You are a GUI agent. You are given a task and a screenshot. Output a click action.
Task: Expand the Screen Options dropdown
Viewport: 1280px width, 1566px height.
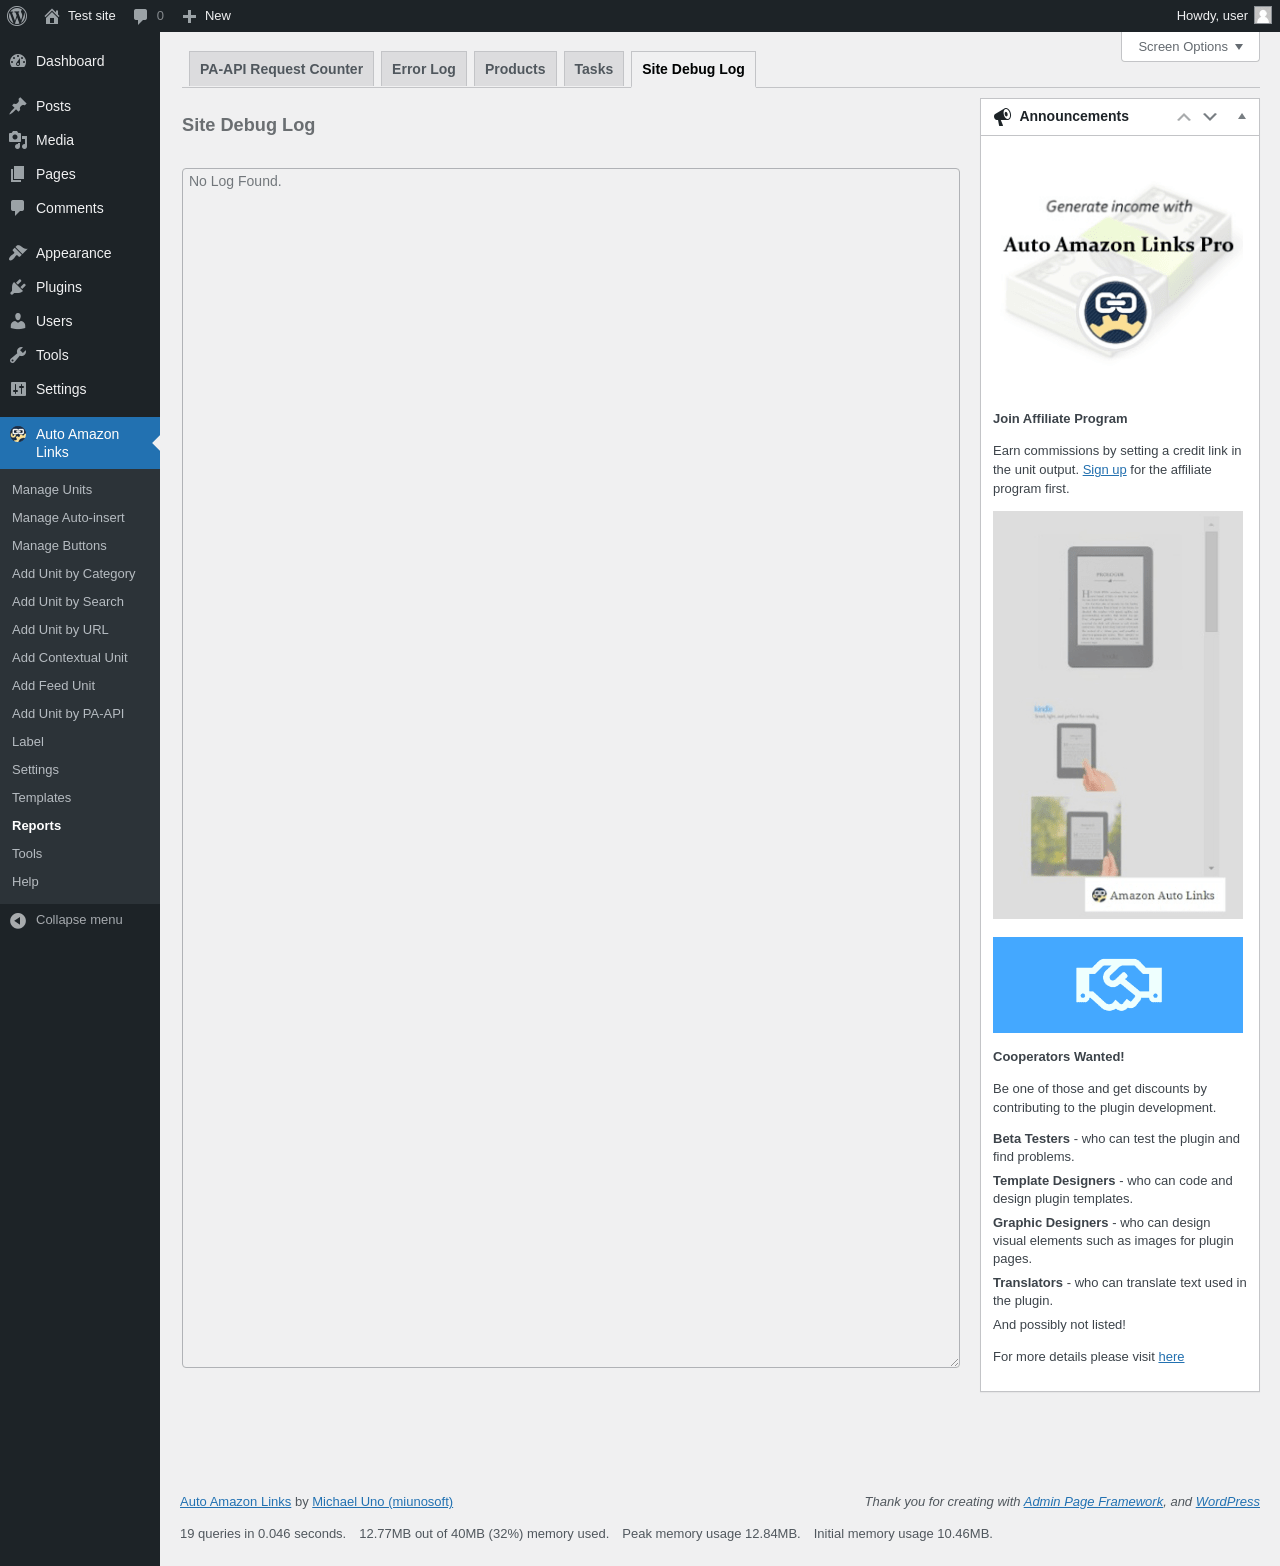click(1190, 47)
